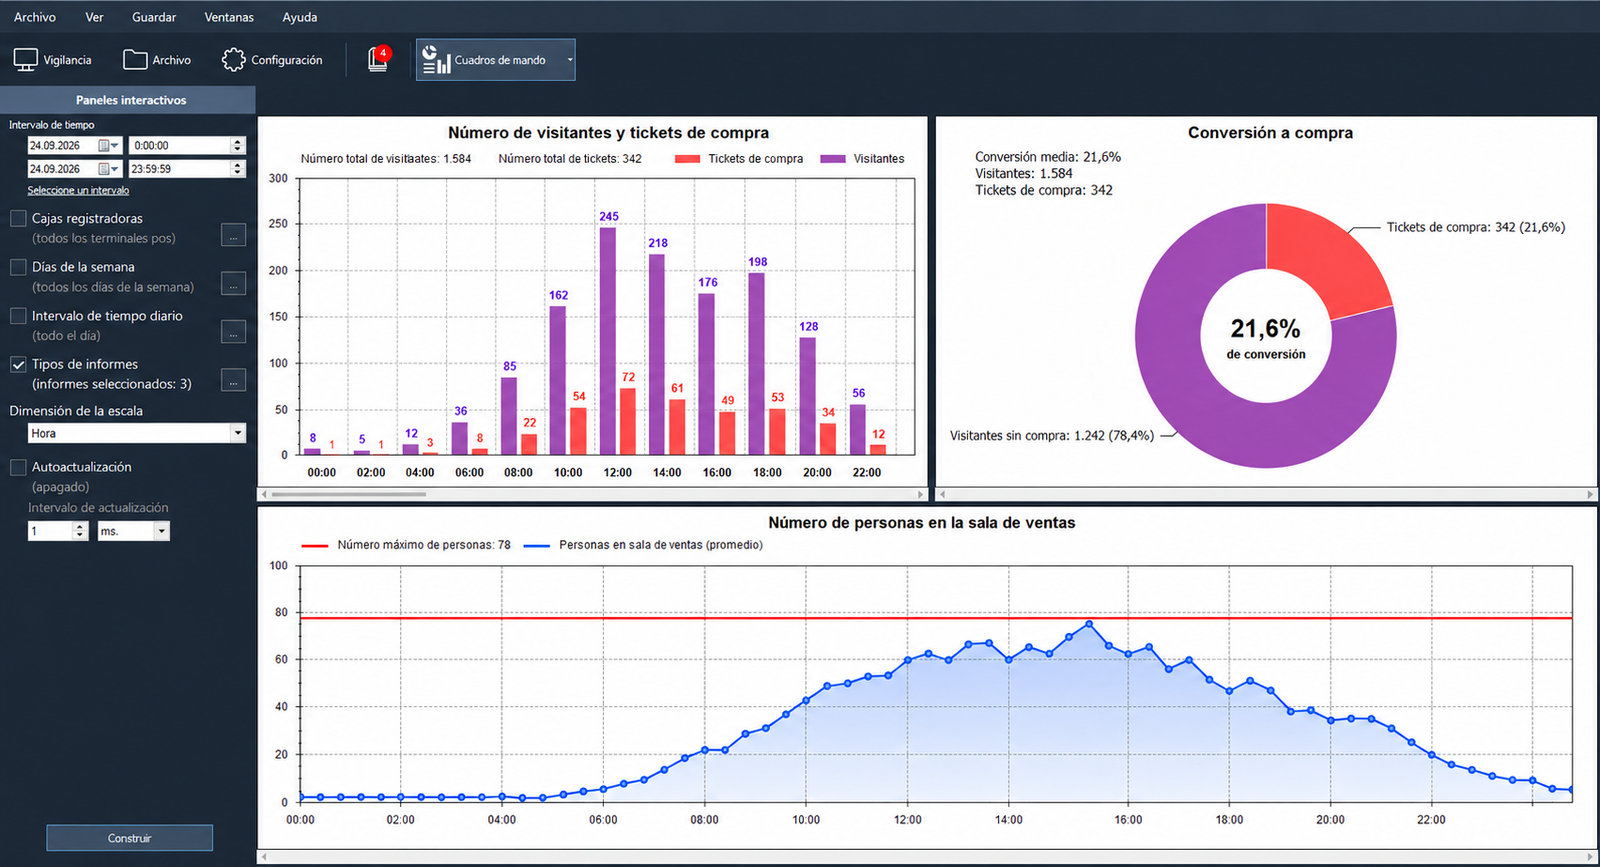Open the Ayuda menu
Screen dimensions: 1600x867
click(300, 17)
